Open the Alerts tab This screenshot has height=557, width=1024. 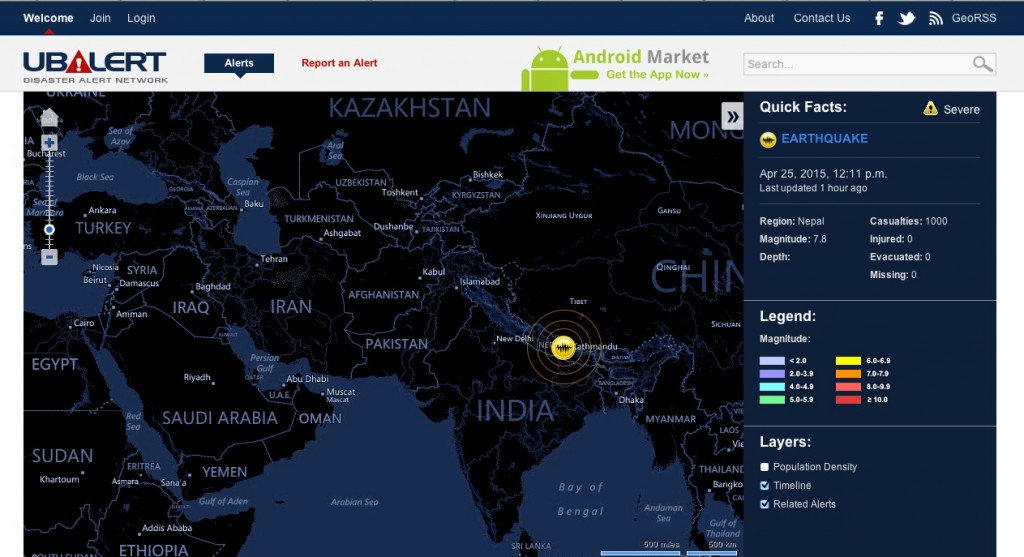pyautogui.click(x=239, y=63)
